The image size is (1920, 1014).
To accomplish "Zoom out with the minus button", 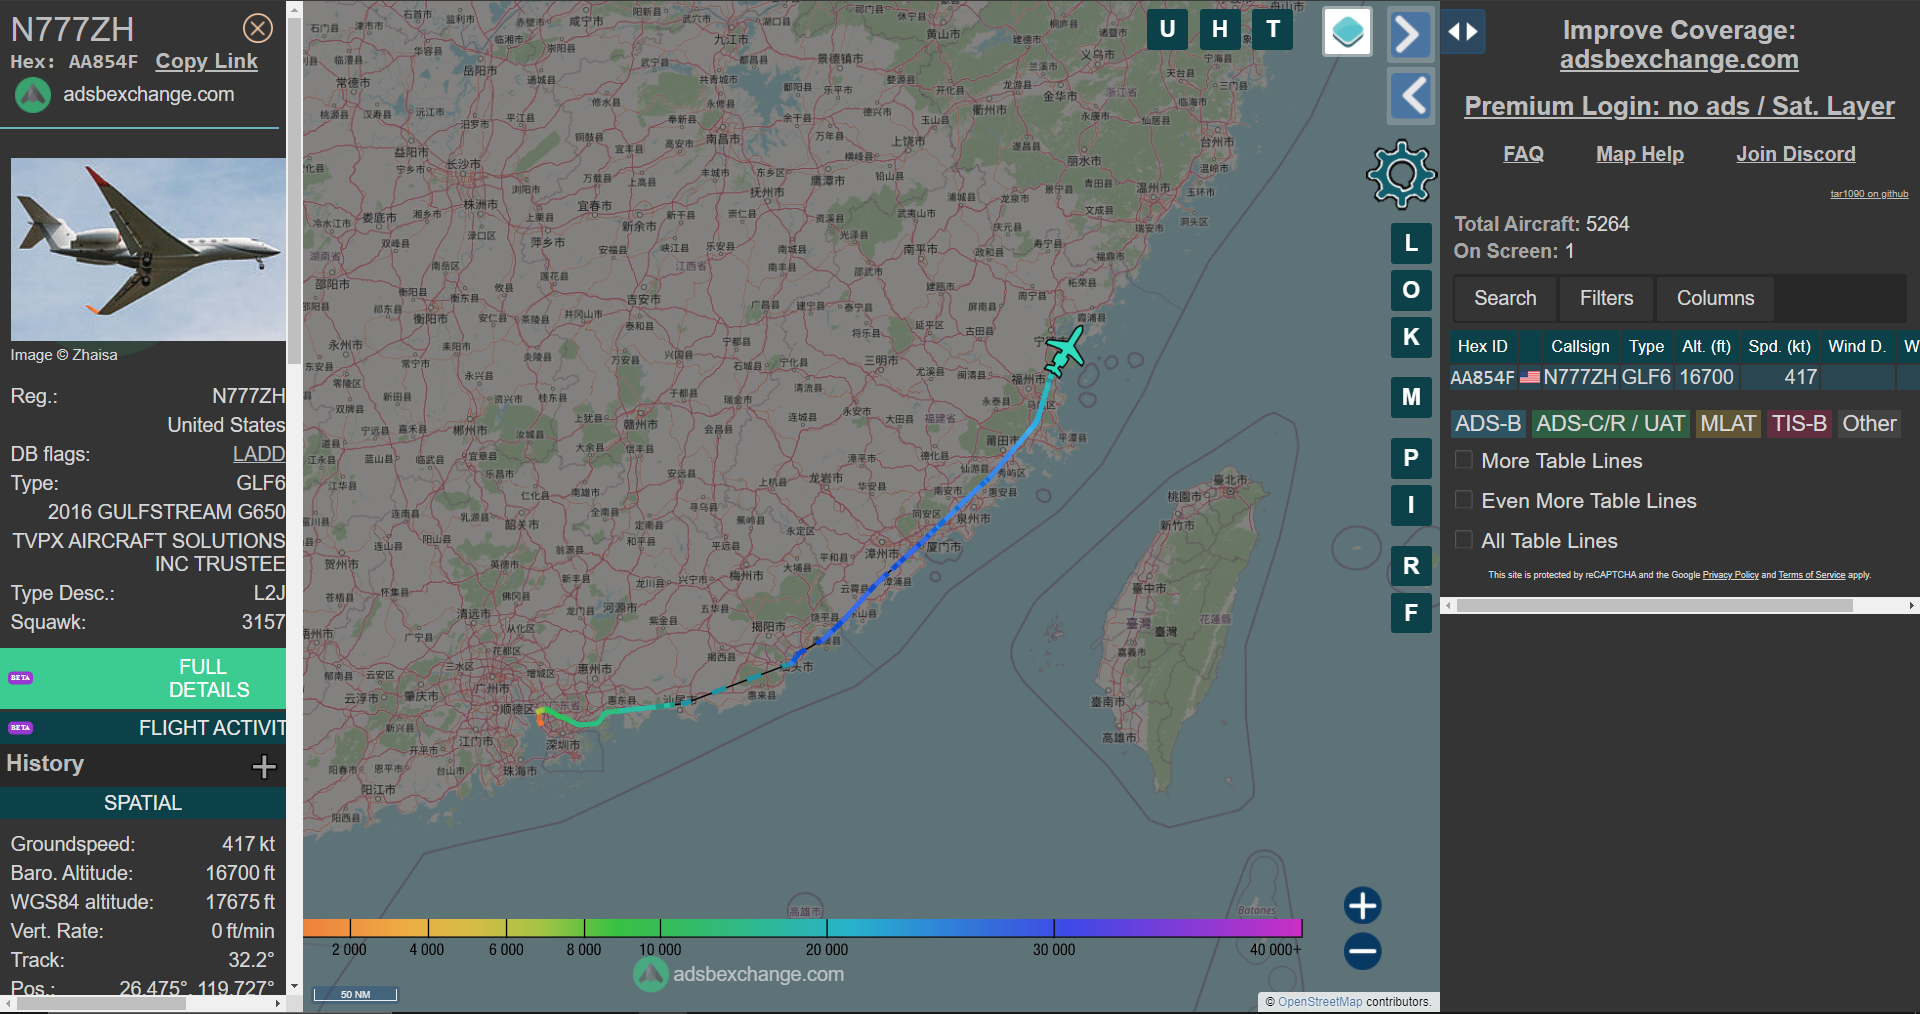I will pos(1362,951).
